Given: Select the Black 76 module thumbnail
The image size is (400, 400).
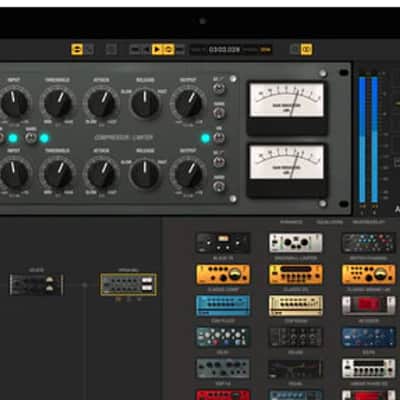Looking at the screenshot, I should point(223,243).
